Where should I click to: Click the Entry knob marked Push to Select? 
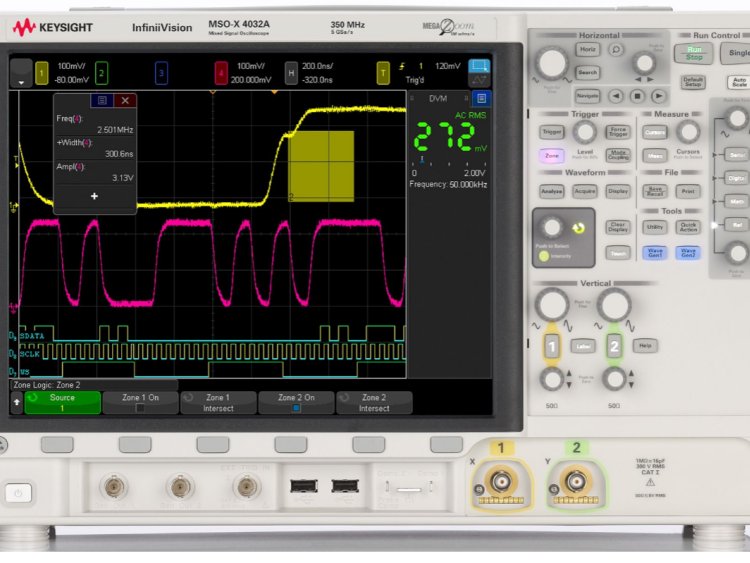(551, 228)
